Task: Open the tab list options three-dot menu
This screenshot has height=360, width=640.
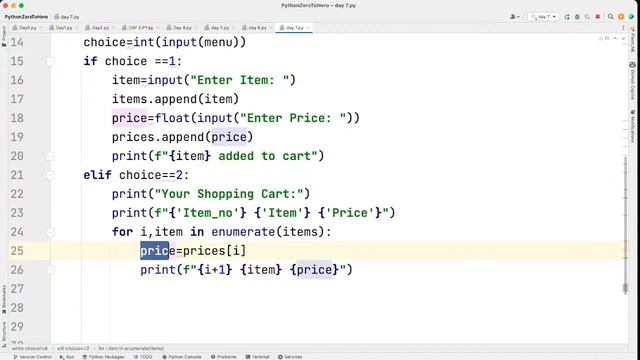Action: pyautogui.click(x=623, y=28)
